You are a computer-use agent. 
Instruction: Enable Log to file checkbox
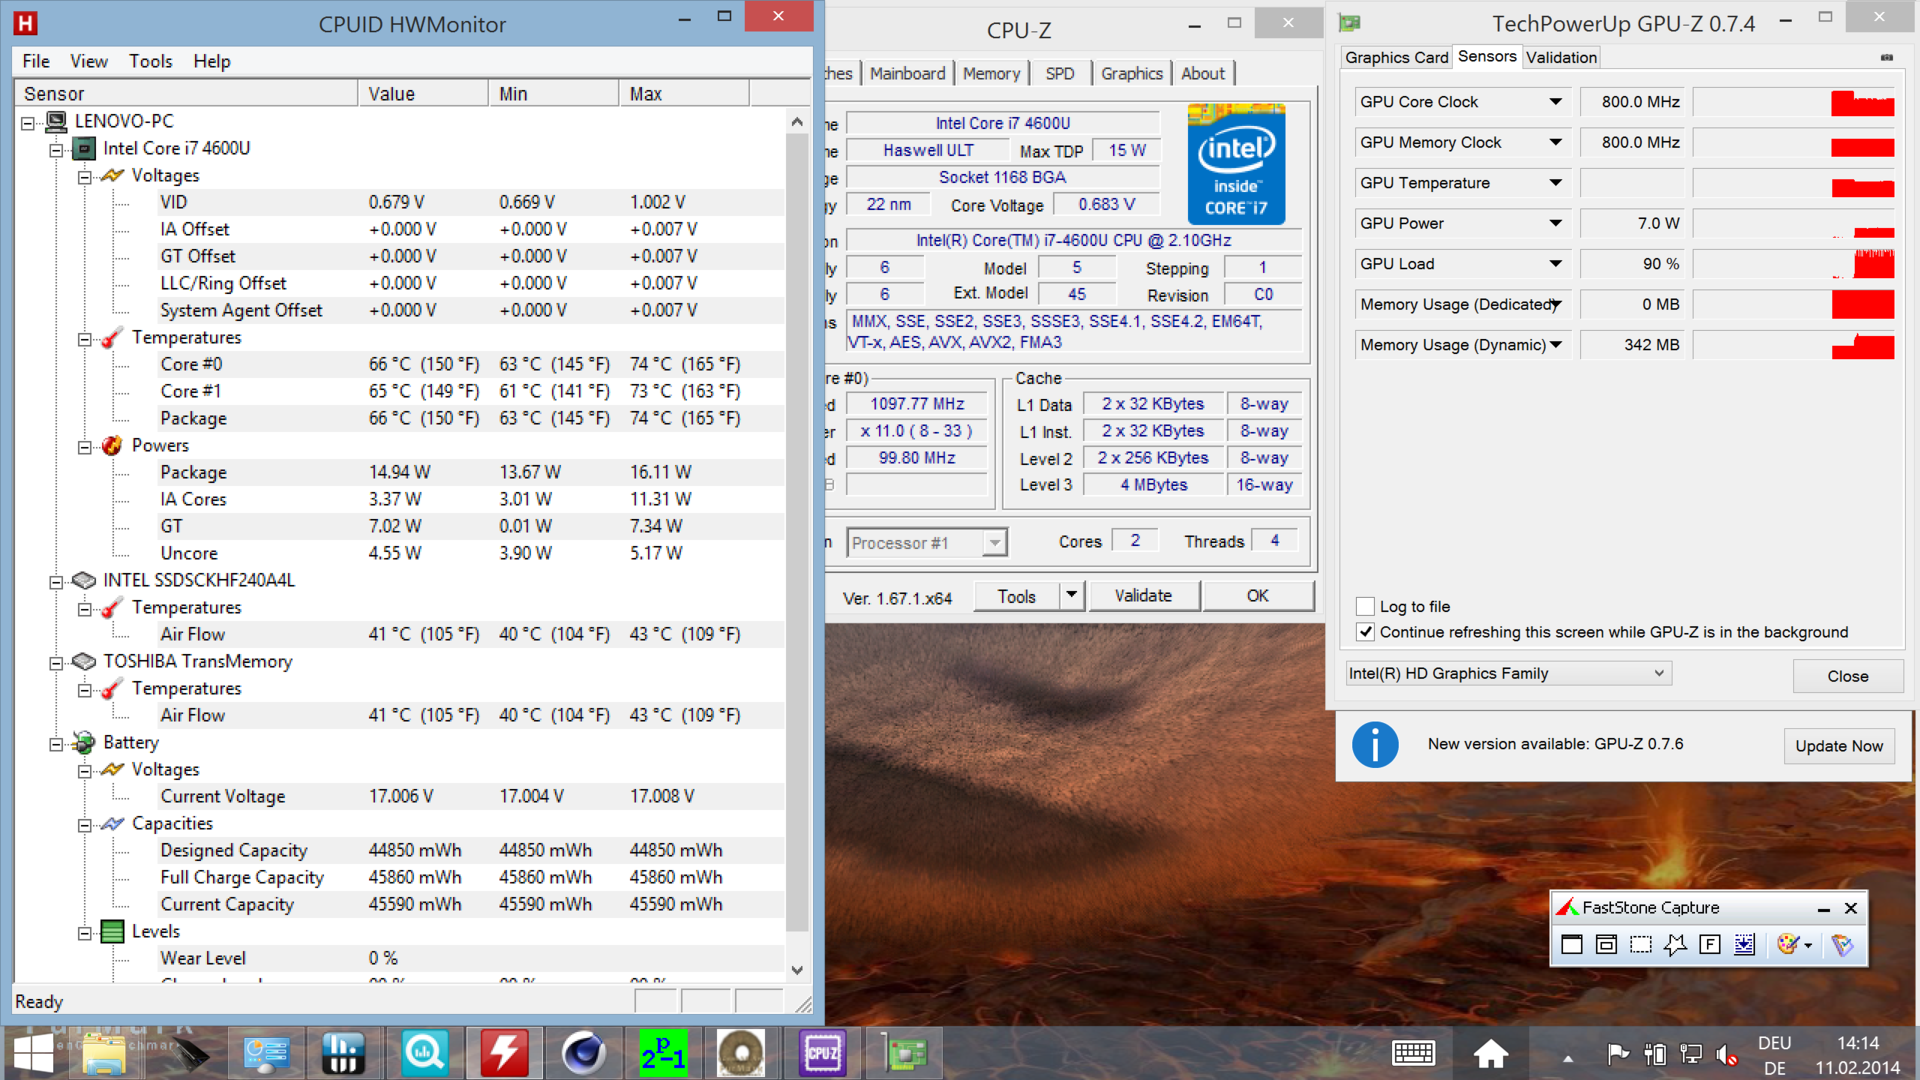coord(1365,606)
